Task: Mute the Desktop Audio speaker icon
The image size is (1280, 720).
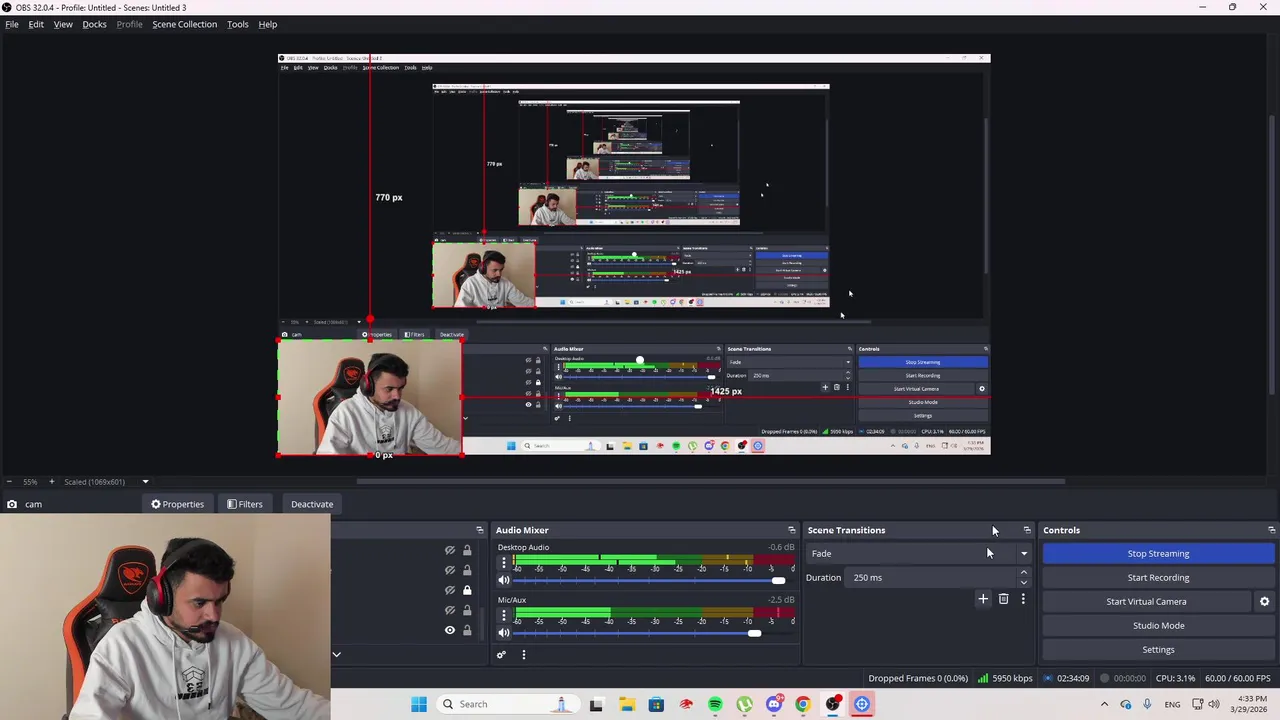Action: (504, 581)
